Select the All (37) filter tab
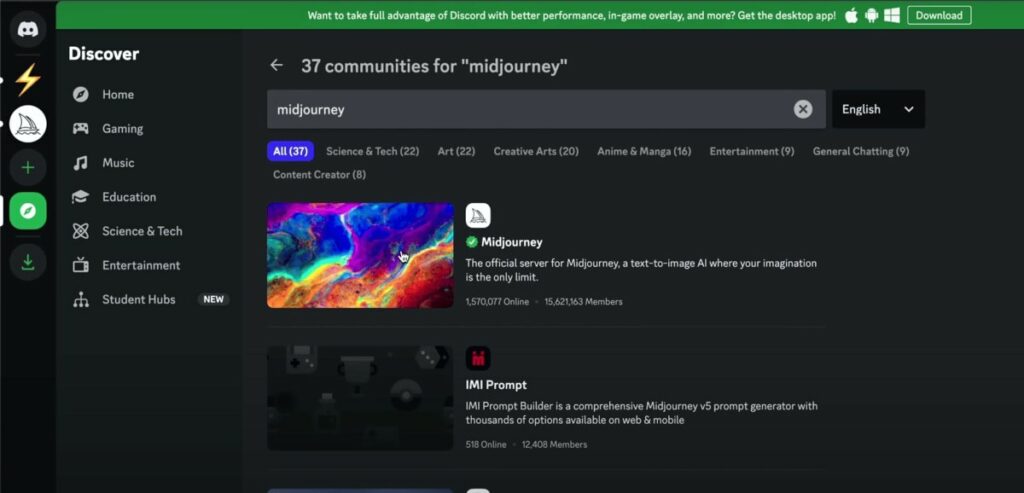The image size is (1024, 493). pyautogui.click(x=291, y=151)
